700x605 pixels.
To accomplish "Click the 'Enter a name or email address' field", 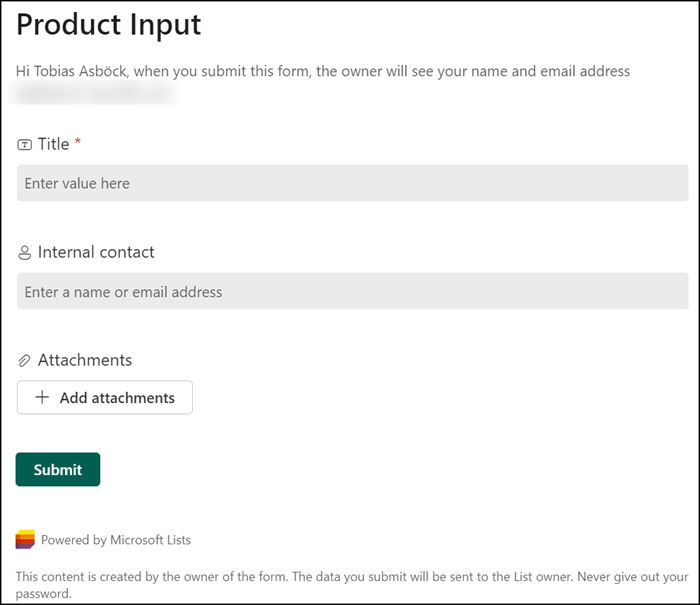I will coord(352,292).
